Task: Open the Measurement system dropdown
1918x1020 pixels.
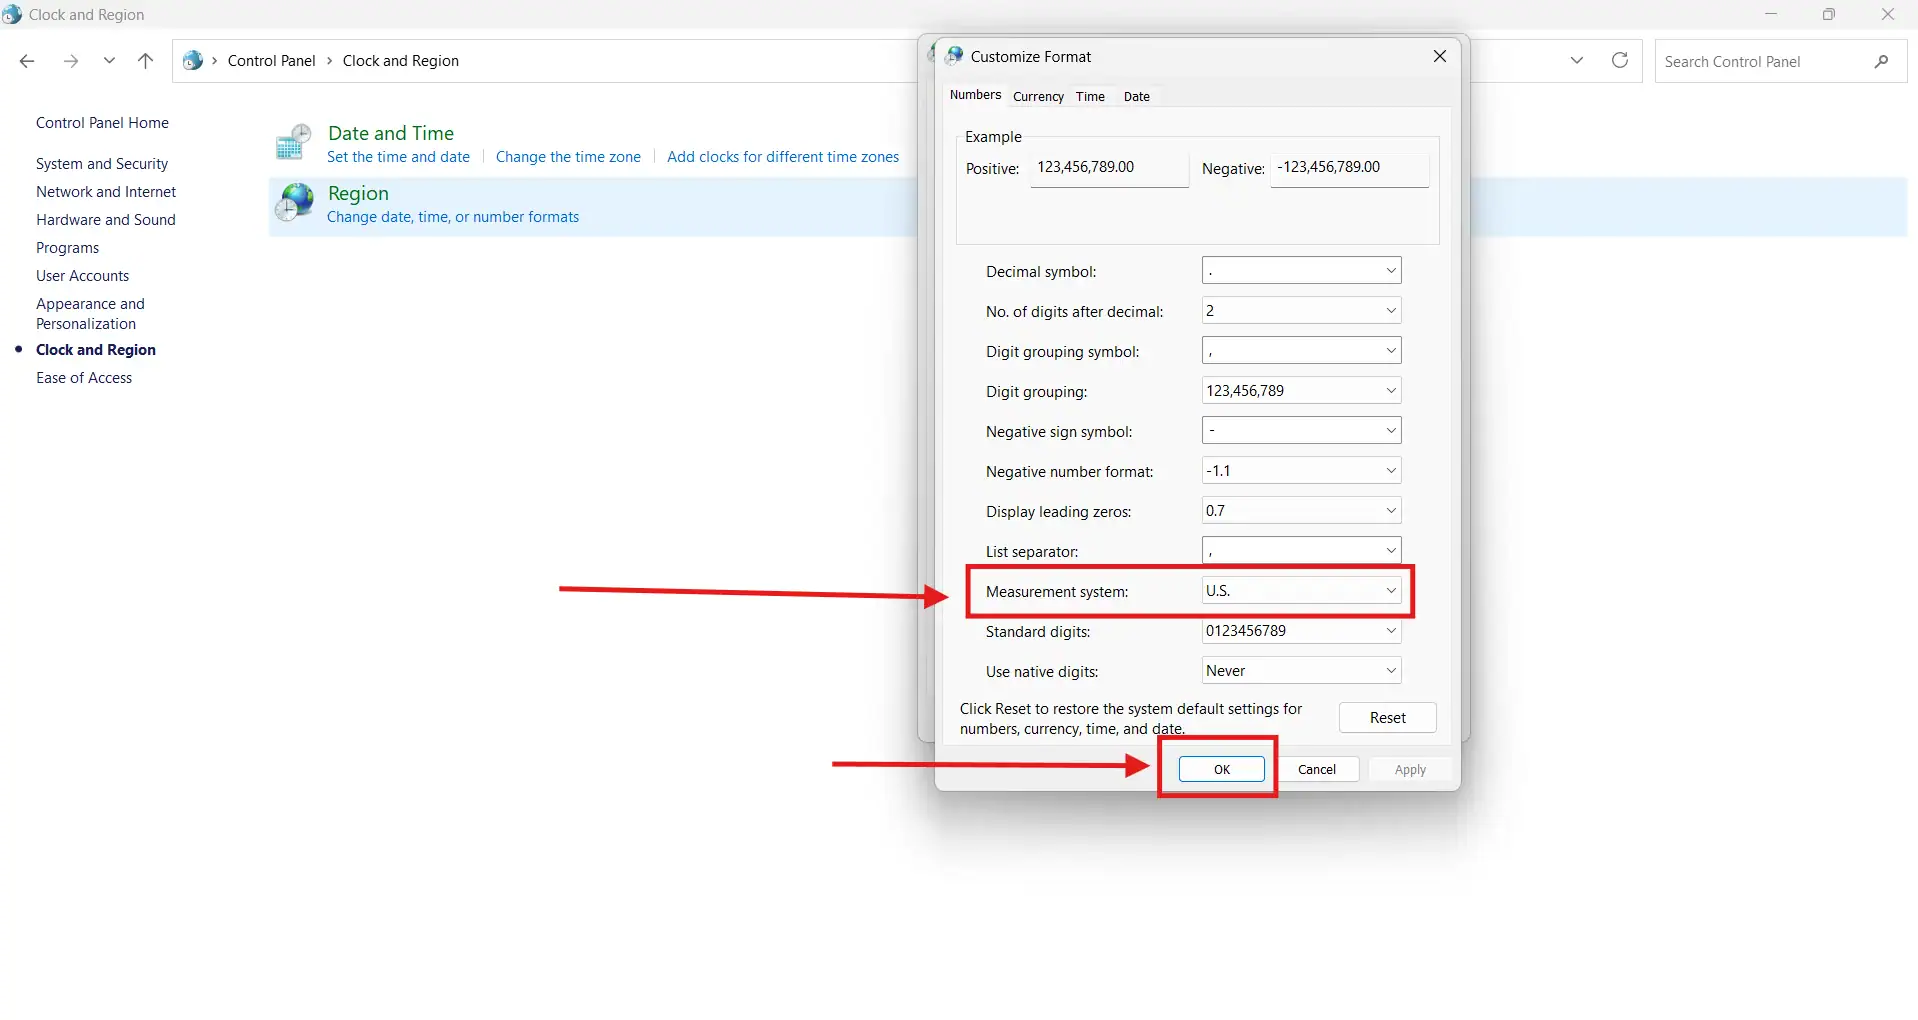Action: 1300,591
